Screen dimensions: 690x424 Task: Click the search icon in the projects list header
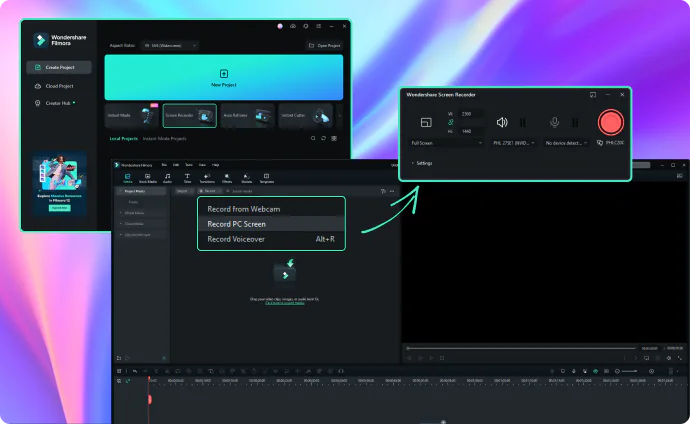(313, 138)
